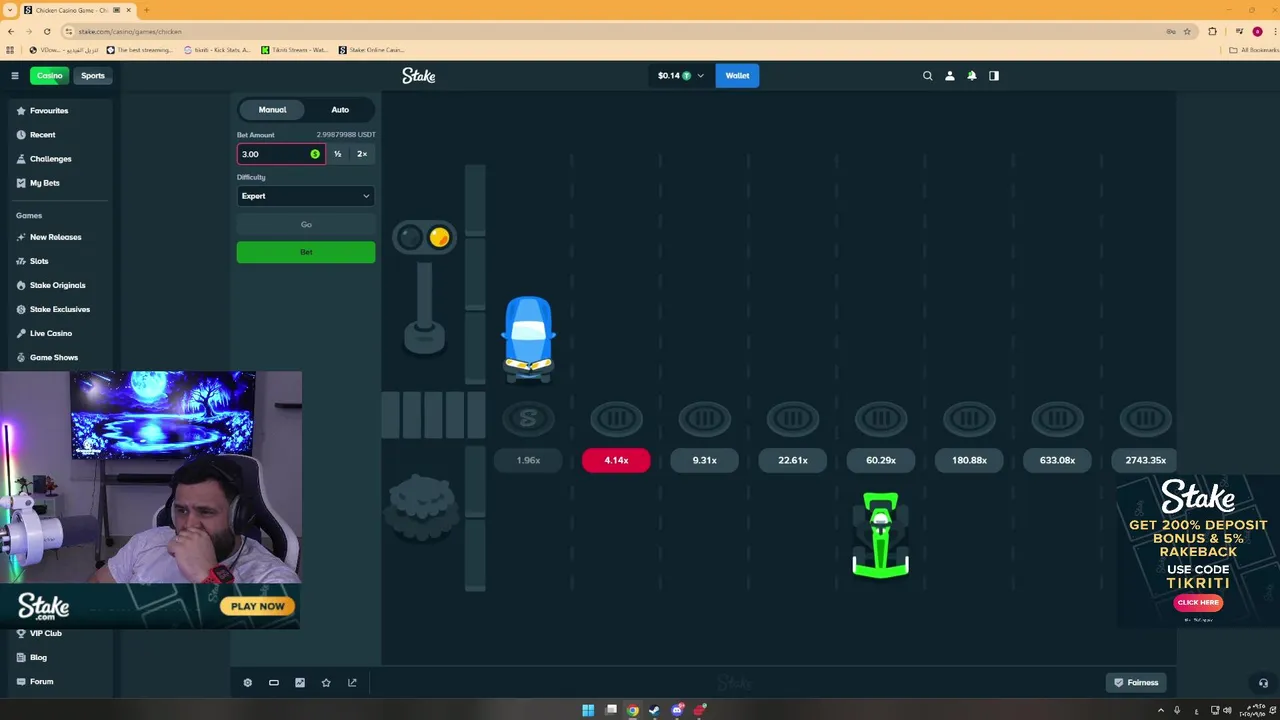Click the browser back arrow
The image size is (1280, 720).
tap(11, 31)
